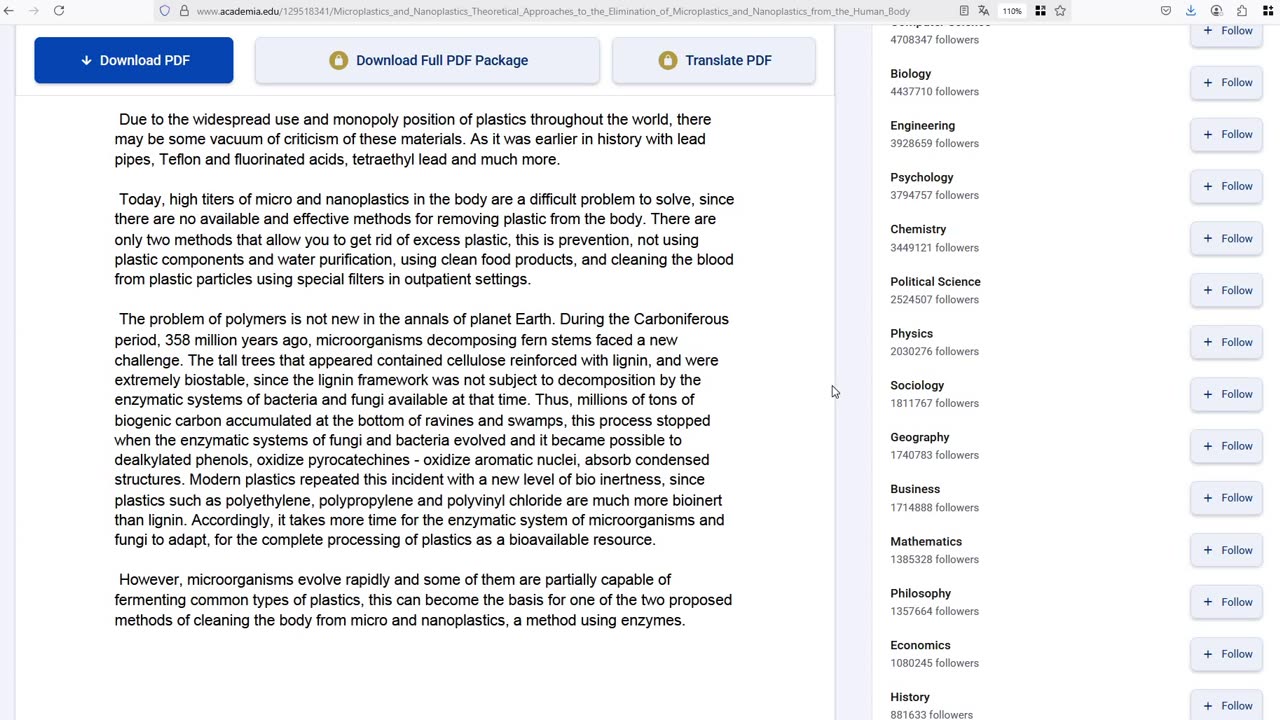This screenshot has width=1280, height=720.
Task: Follow the Chemistry topic
Action: click(1227, 238)
